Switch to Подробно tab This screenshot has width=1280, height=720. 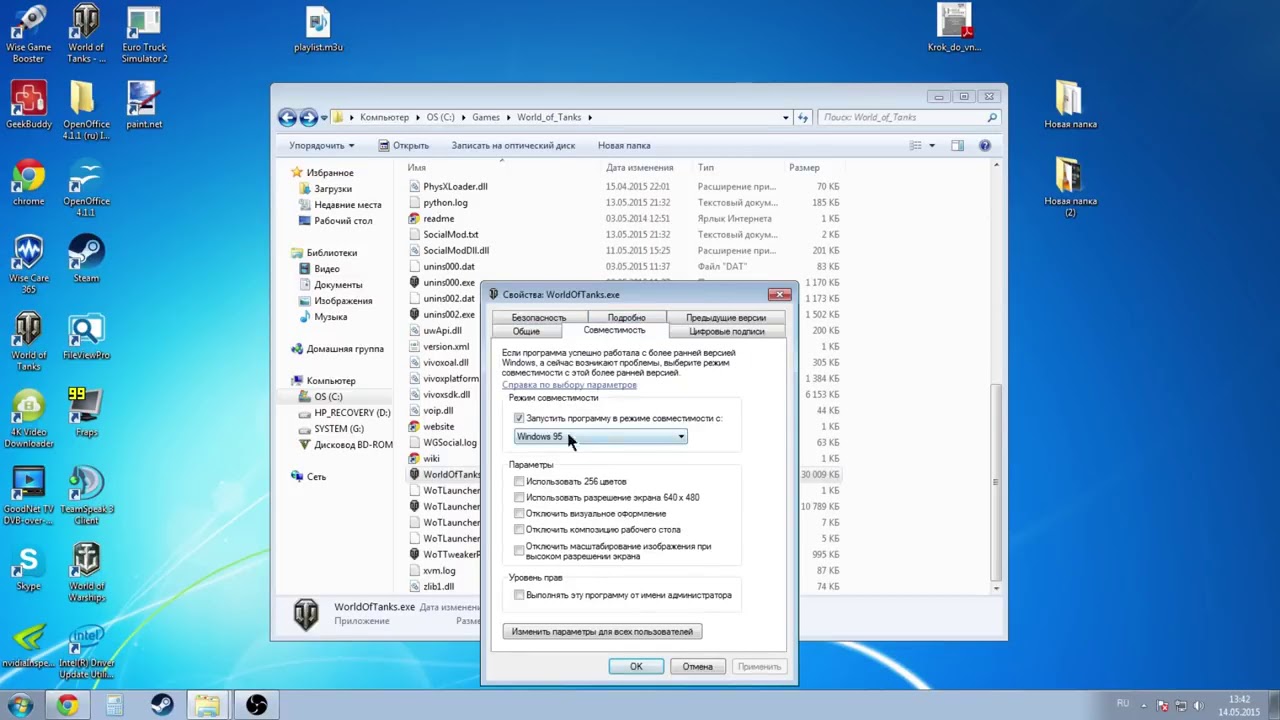click(x=626, y=317)
